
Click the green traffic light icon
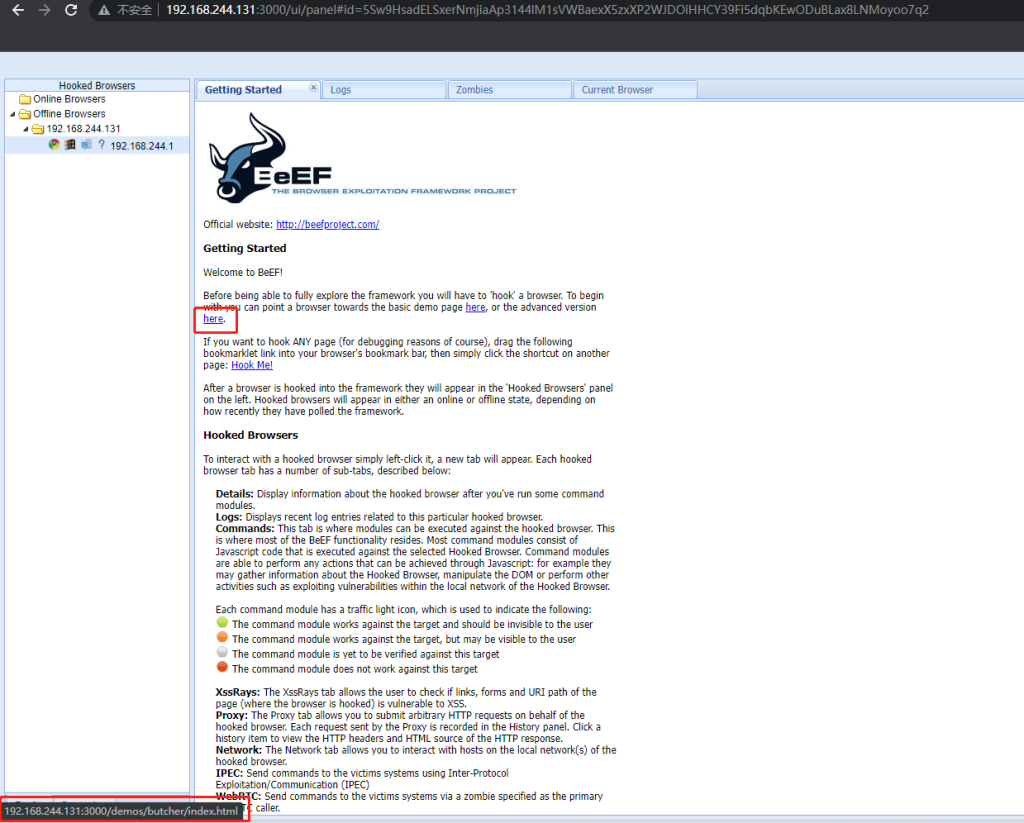tap(222, 622)
